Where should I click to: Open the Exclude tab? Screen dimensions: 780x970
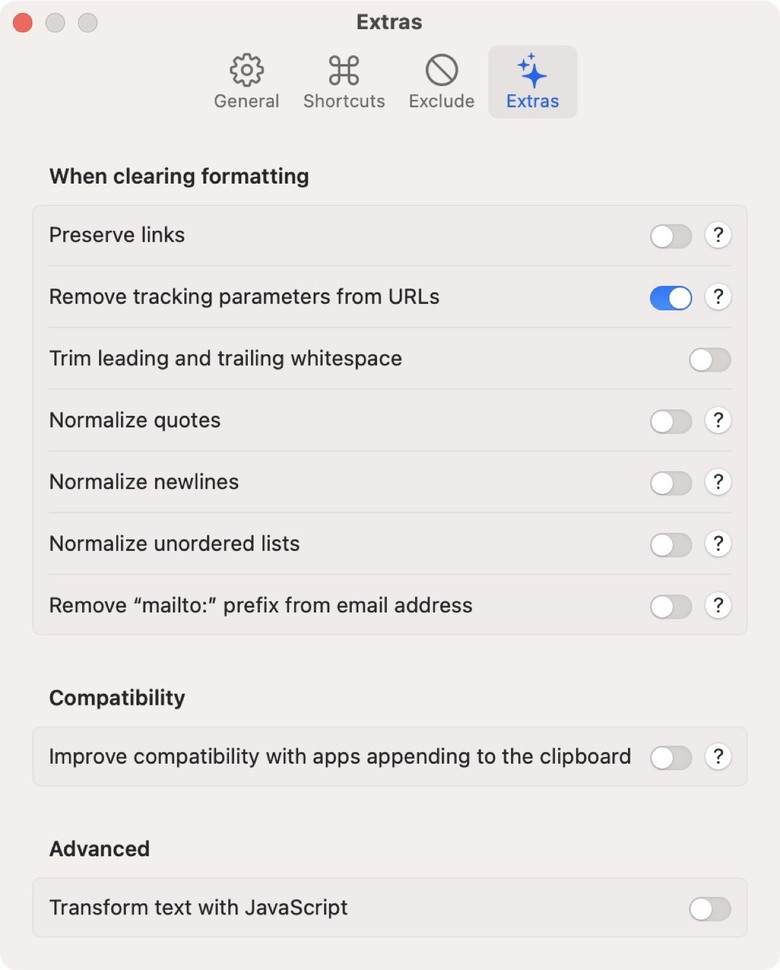[442, 82]
